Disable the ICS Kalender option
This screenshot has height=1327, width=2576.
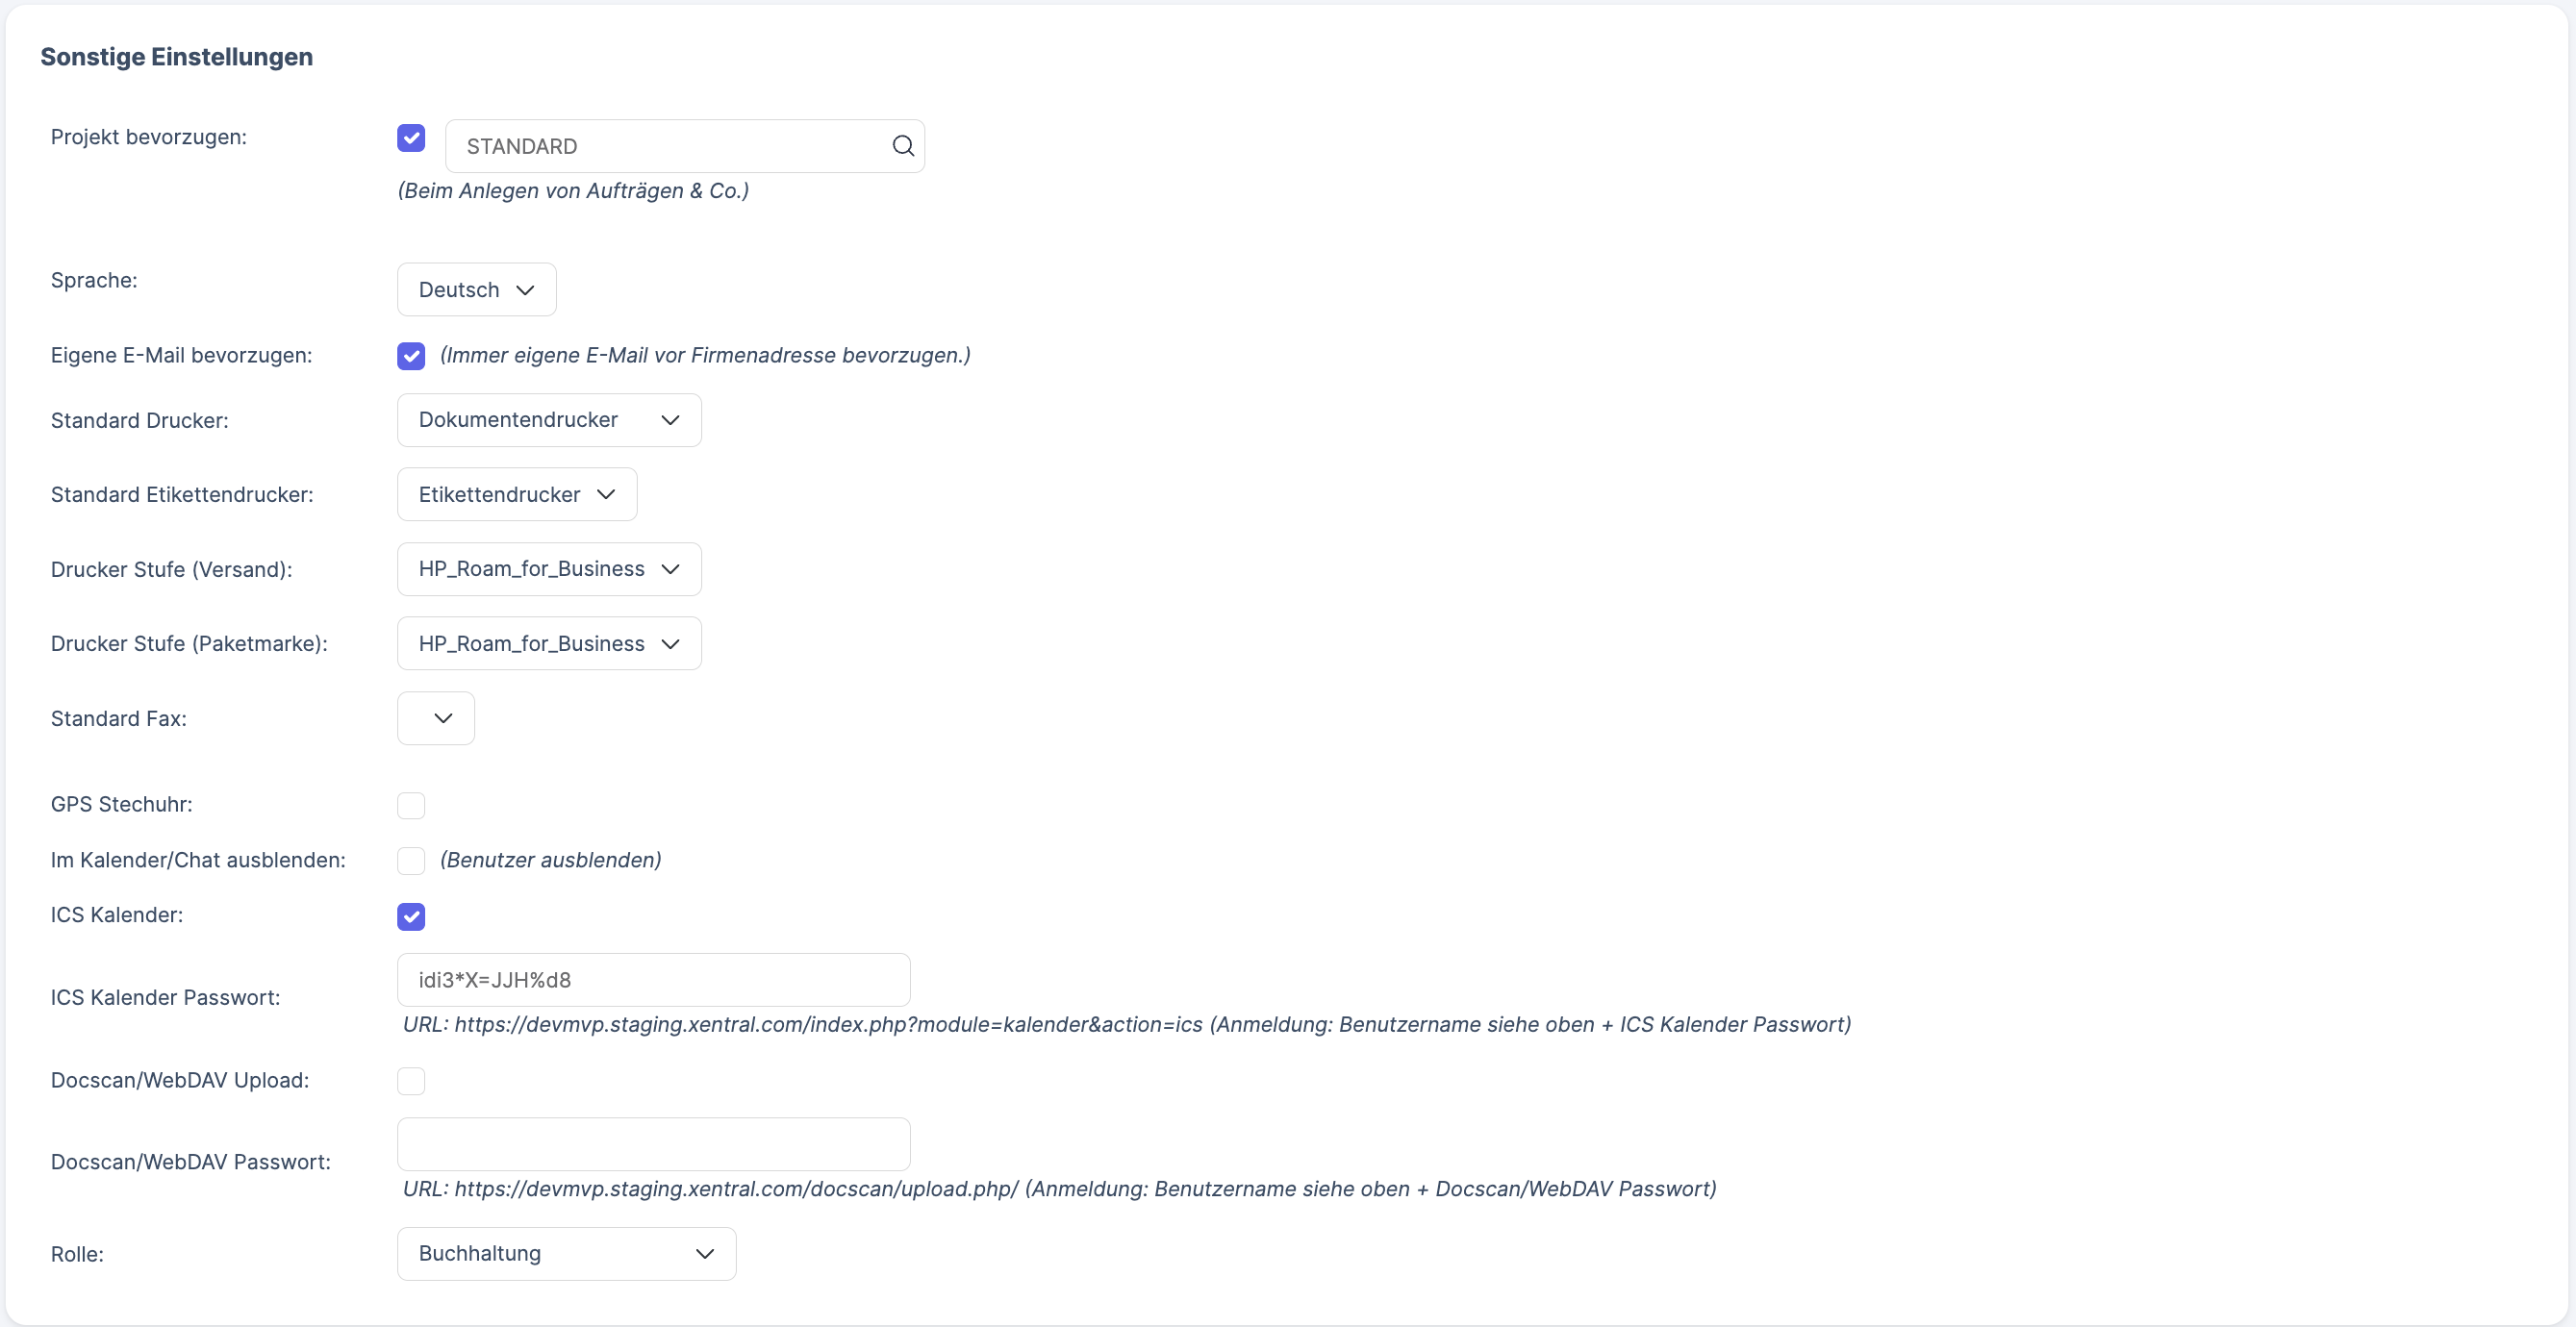pyautogui.click(x=411, y=916)
